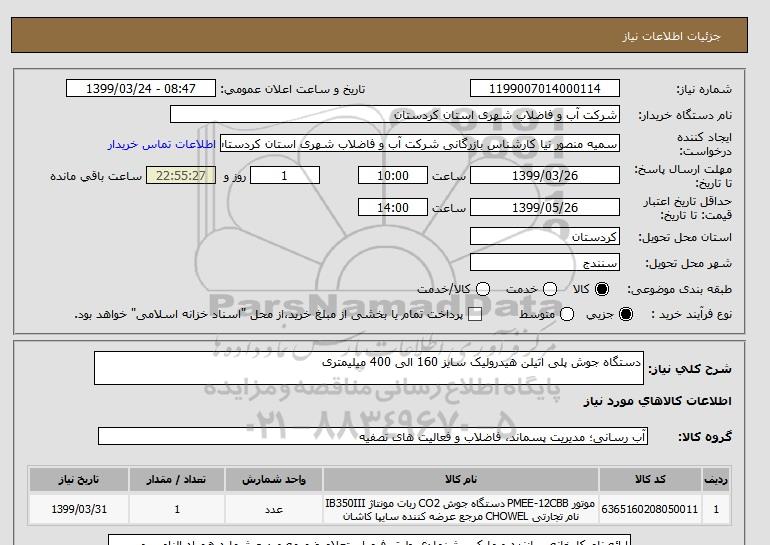This screenshot has height=545, width=770.
Task: Click the response deadline date 1399/03/26
Action: [545, 175]
